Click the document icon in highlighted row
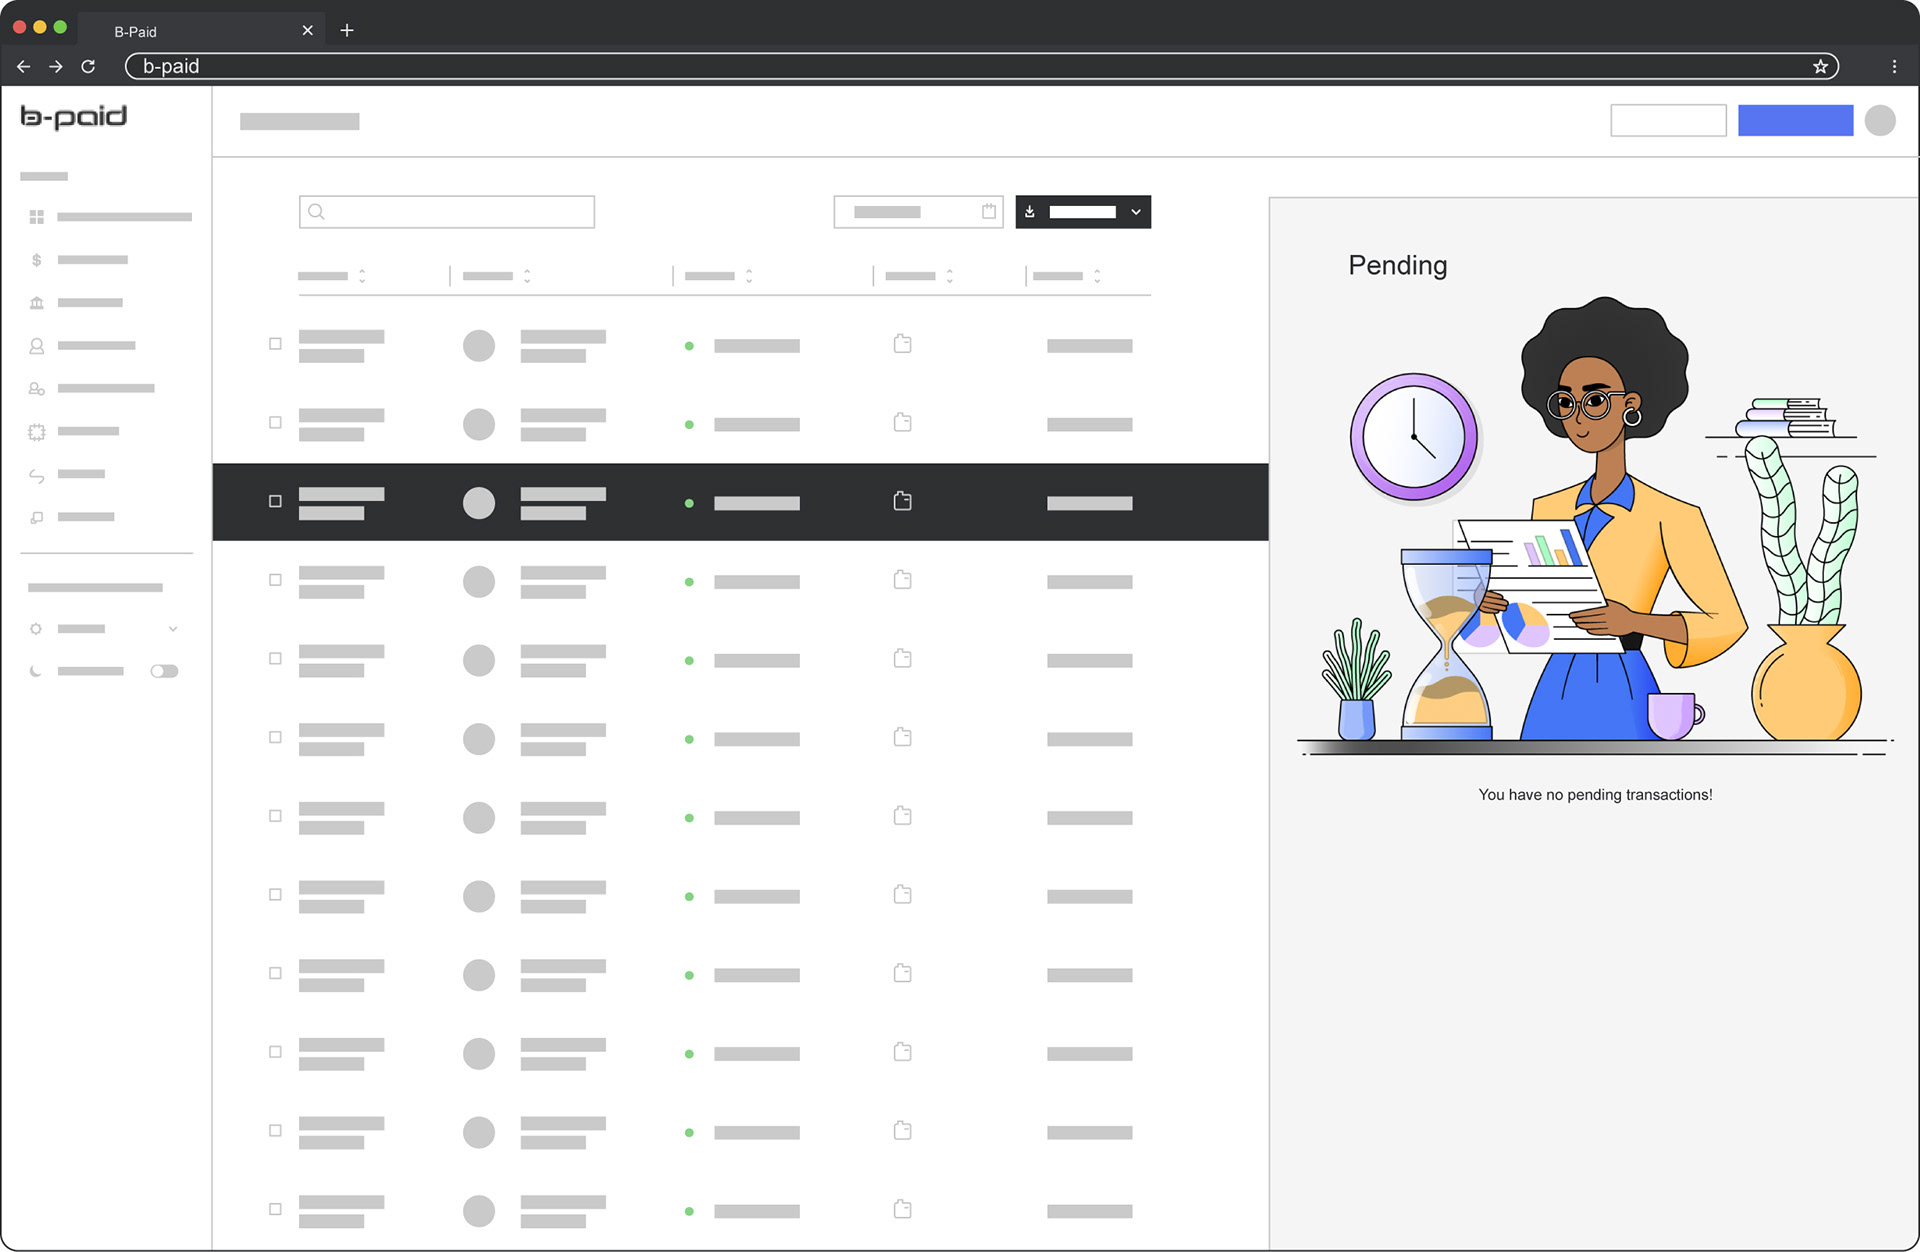The height and width of the screenshot is (1252, 1920). click(902, 501)
